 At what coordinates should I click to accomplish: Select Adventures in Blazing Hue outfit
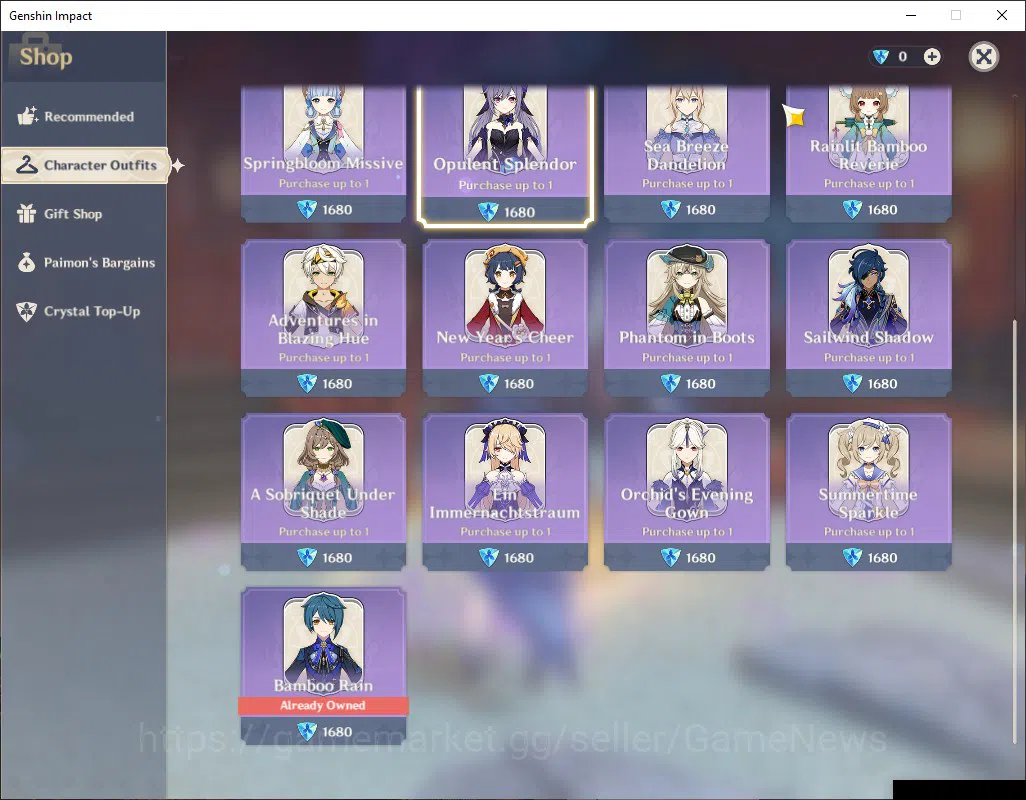pos(323,318)
